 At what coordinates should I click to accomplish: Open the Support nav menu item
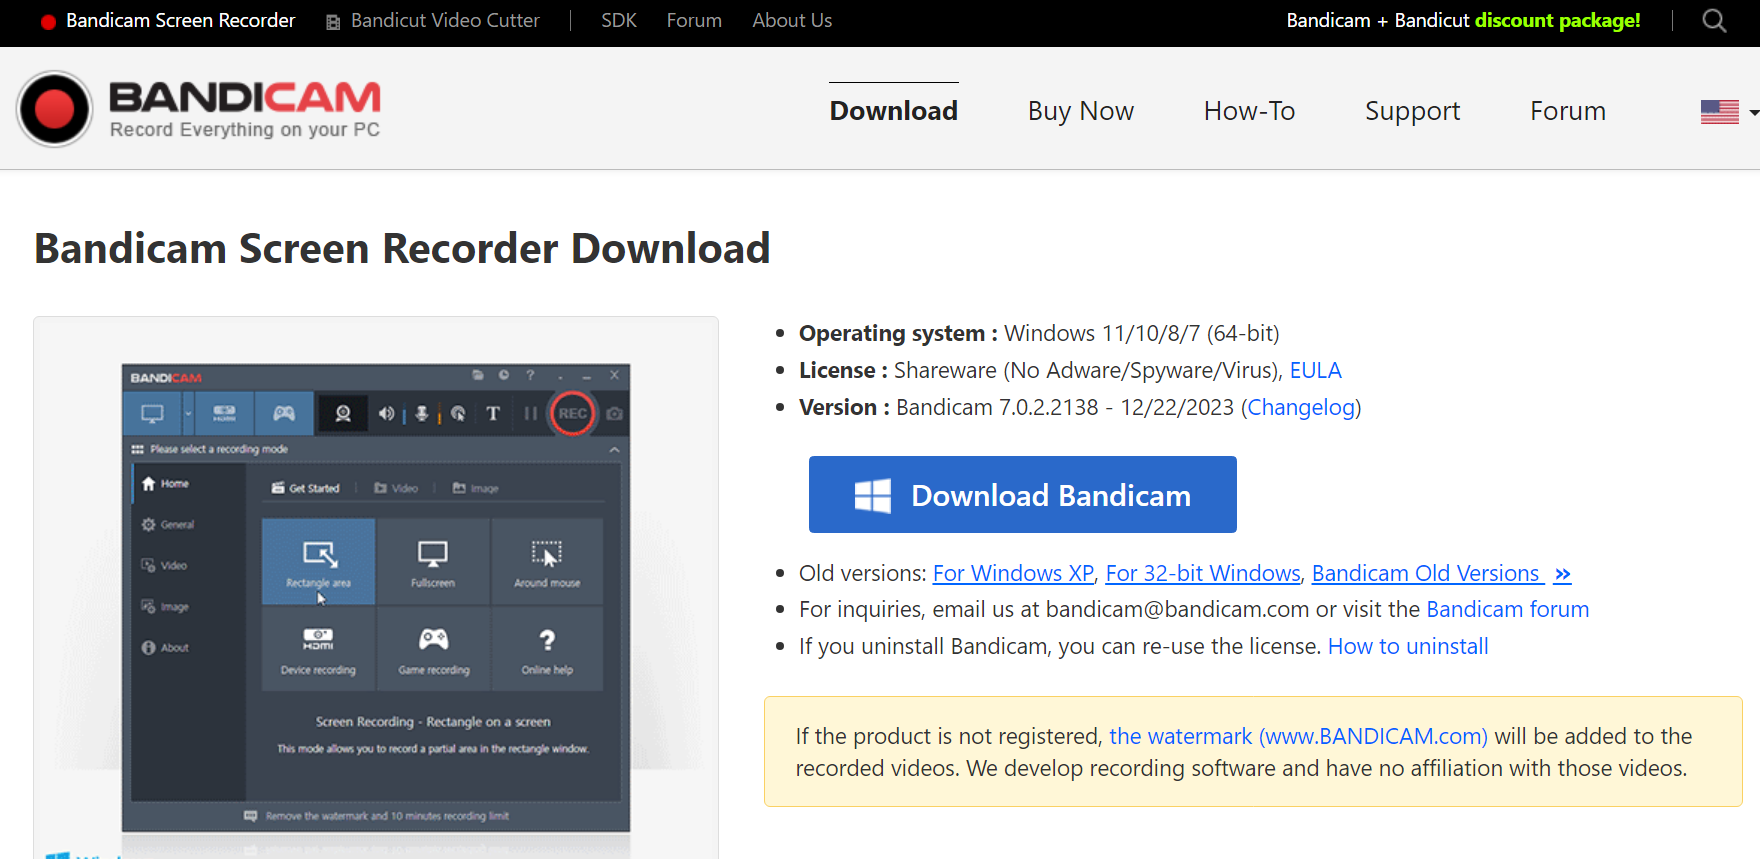(1412, 111)
